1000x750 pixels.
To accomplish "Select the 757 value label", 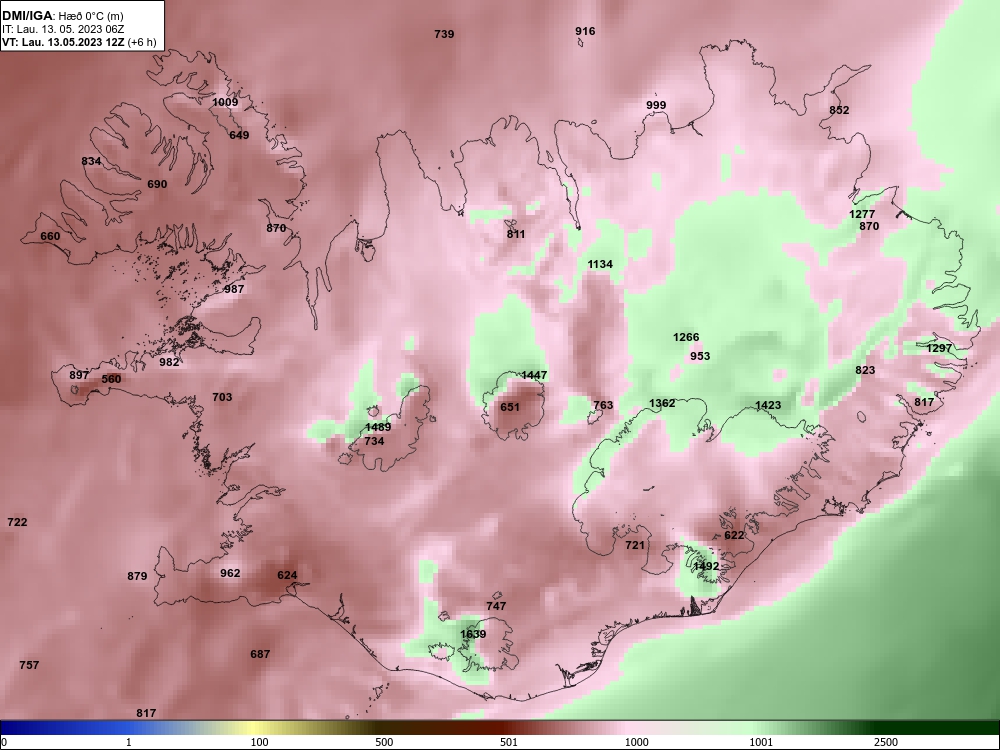I will (29, 665).
